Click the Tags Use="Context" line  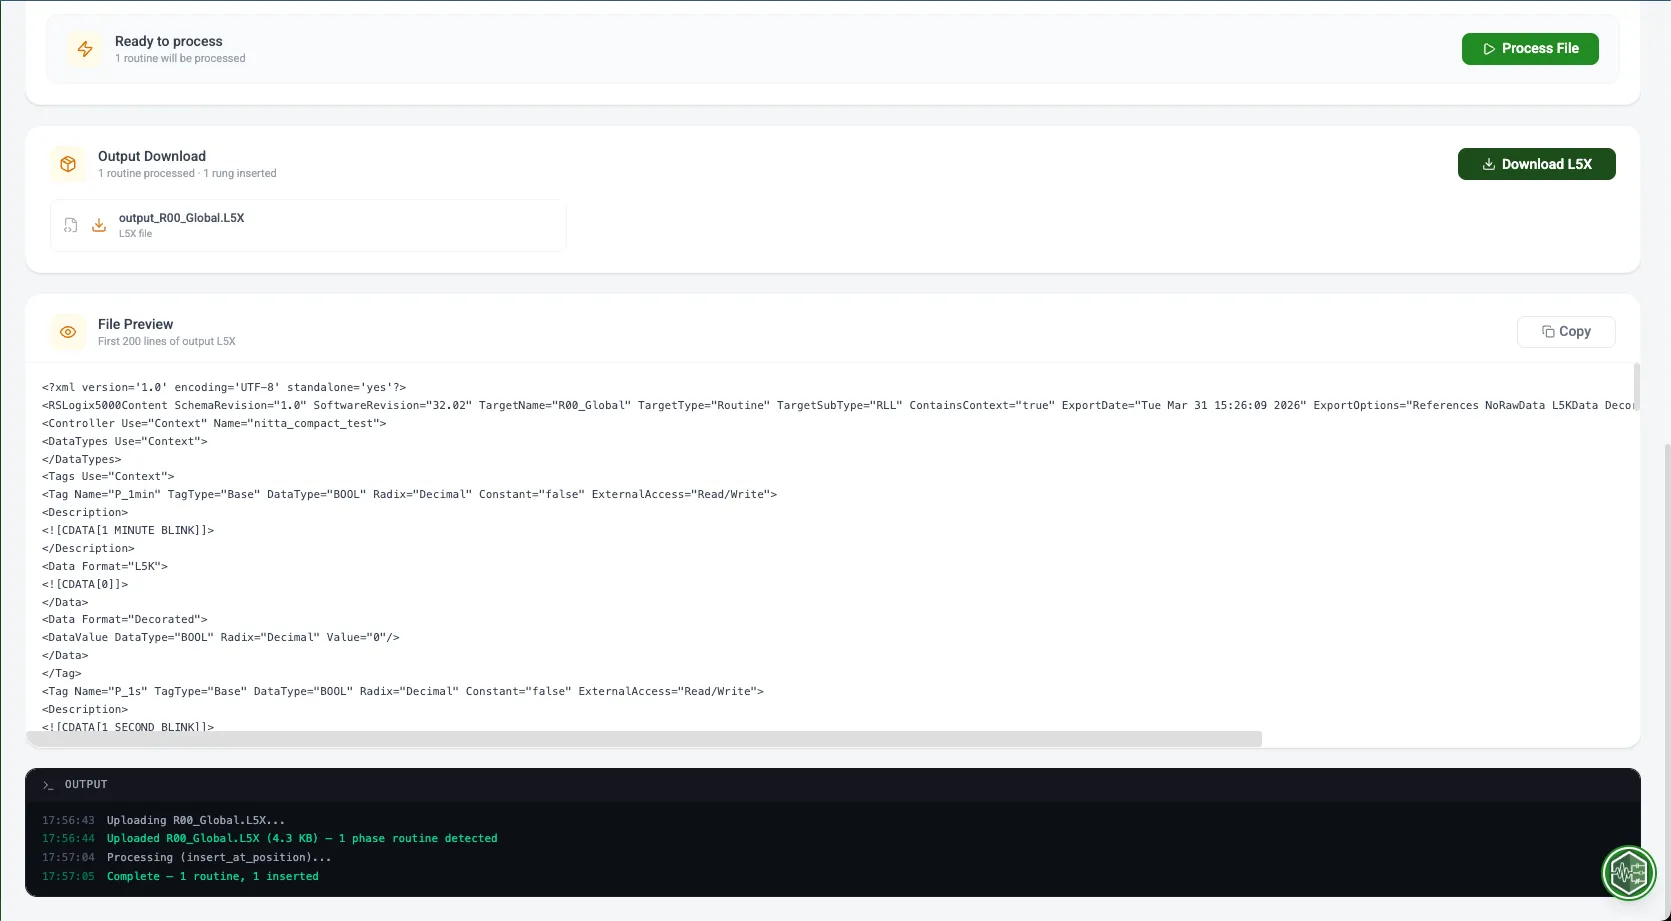pyautogui.click(x=108, y=476)
